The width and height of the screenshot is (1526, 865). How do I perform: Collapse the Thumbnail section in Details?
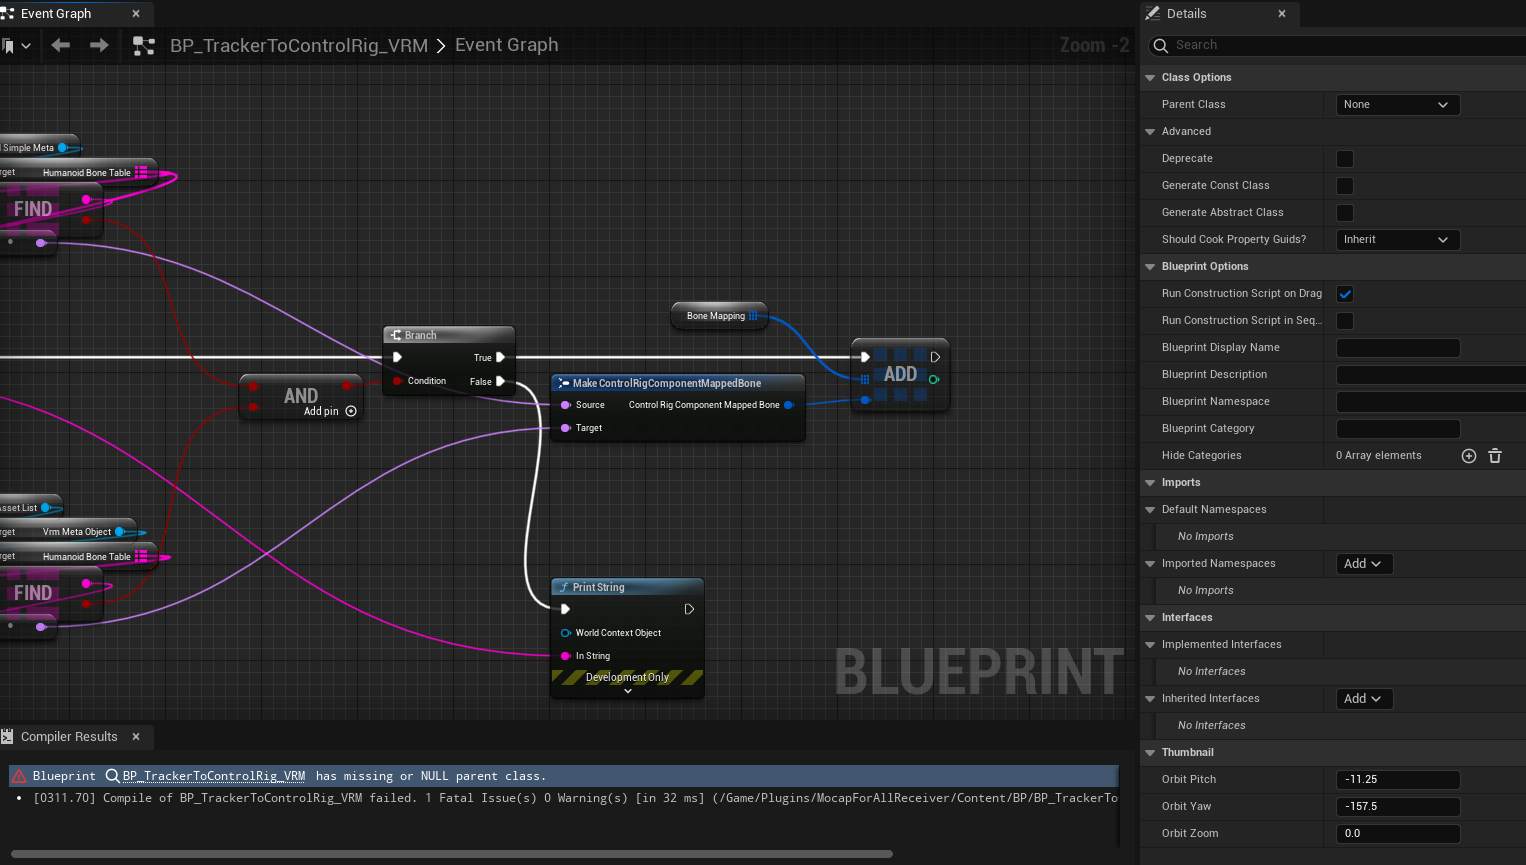tap(1150, 752)
